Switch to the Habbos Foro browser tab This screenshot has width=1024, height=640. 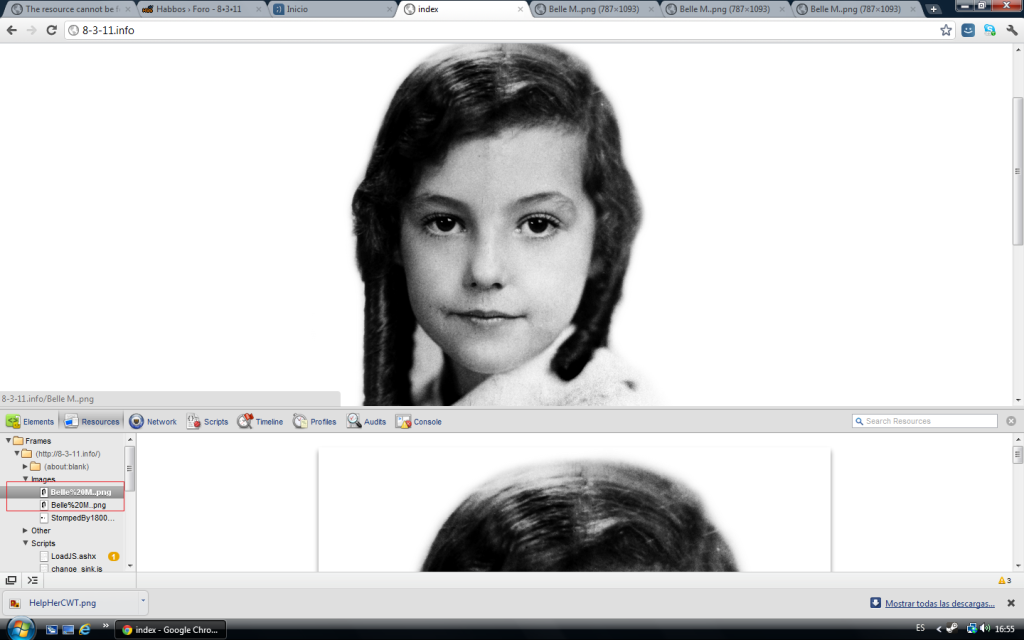coord(198,9)
